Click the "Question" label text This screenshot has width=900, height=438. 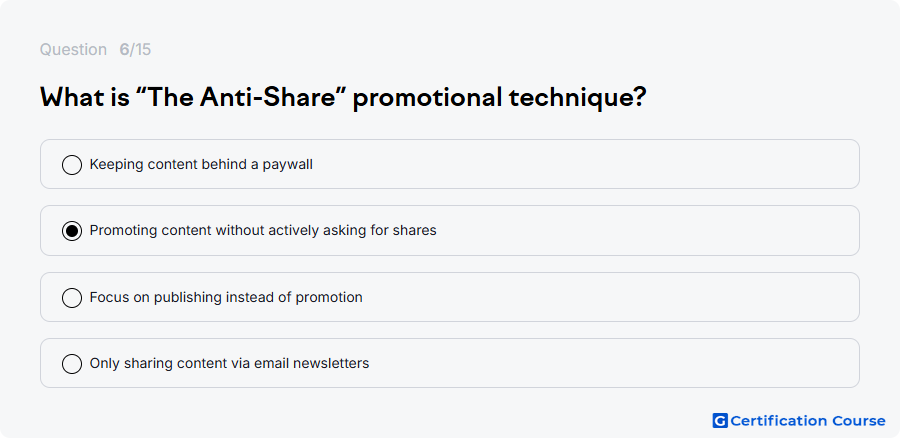(73, 50)
